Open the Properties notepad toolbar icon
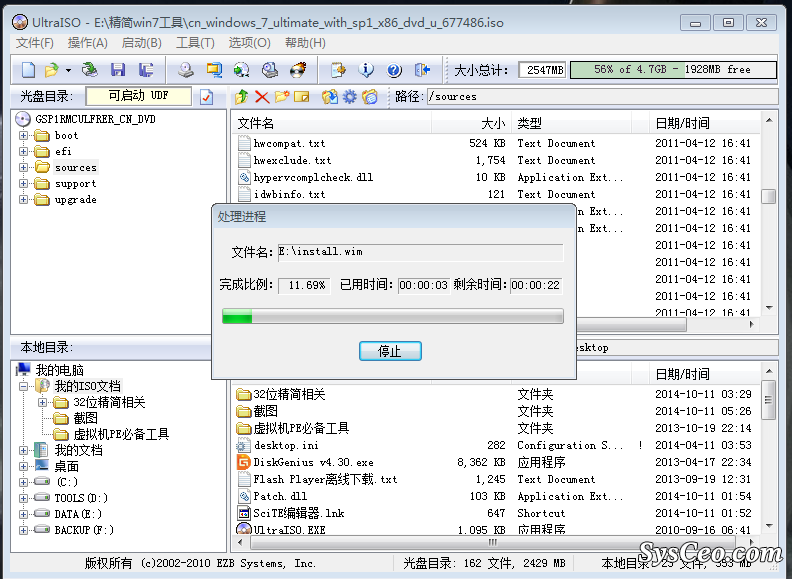Image resolution: width=792 pixels, height=579 pixels. pyautogui.click(x=338, y=70)
